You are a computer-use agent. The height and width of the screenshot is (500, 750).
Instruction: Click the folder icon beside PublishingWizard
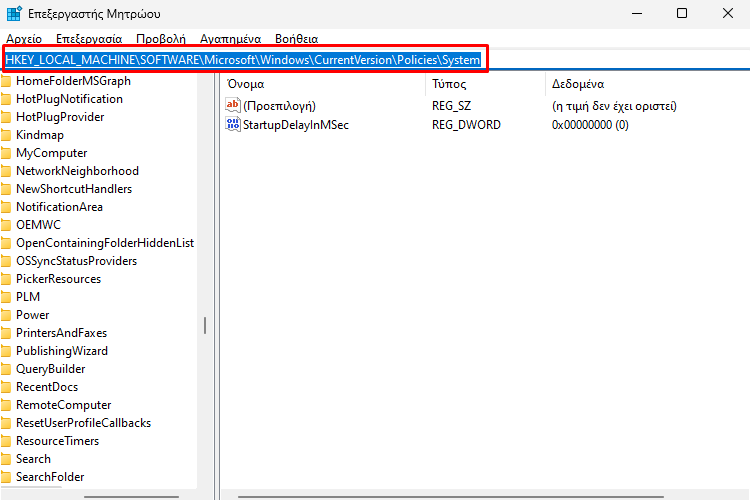[6, 351]
